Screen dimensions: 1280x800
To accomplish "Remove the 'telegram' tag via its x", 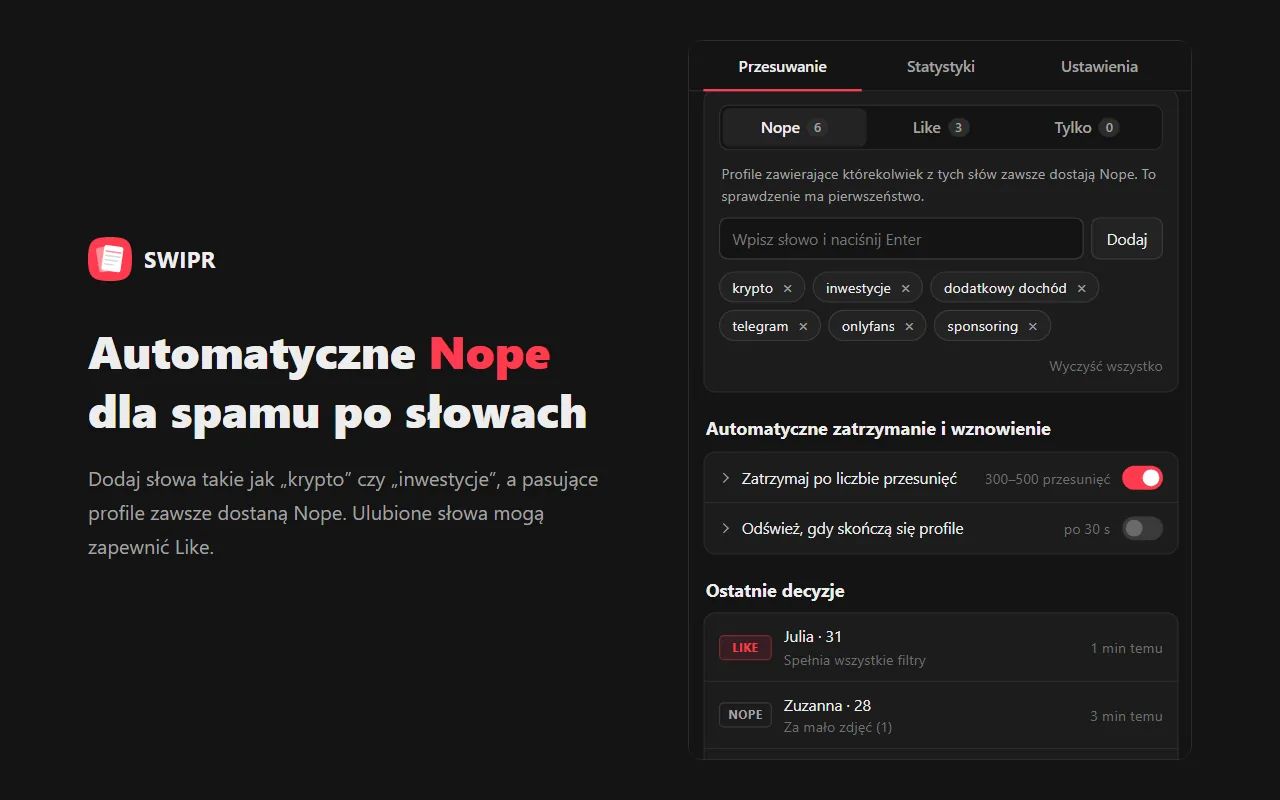I will pyautogui.click(x=803, y=326).
